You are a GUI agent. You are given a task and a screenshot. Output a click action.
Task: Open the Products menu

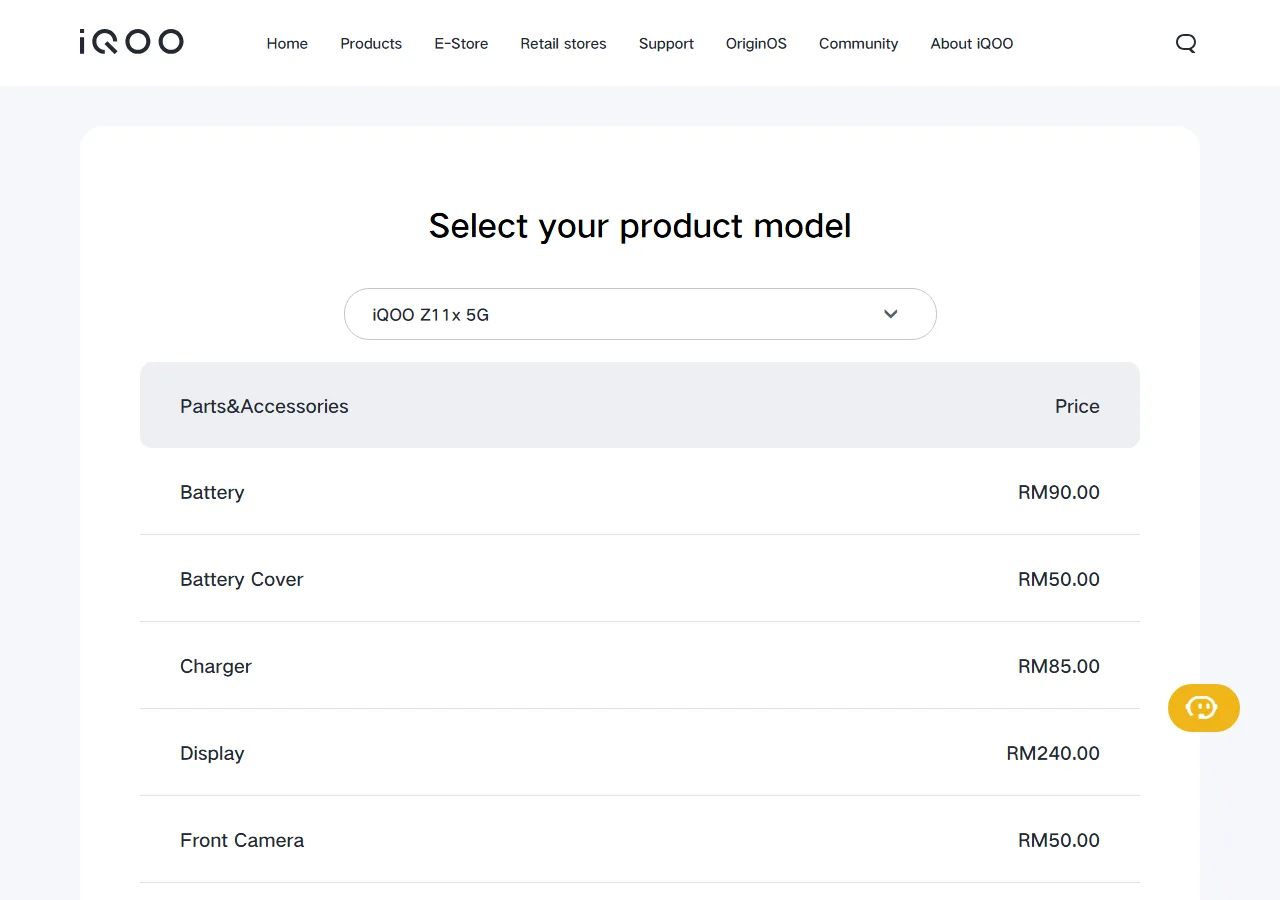click(371, 43)
